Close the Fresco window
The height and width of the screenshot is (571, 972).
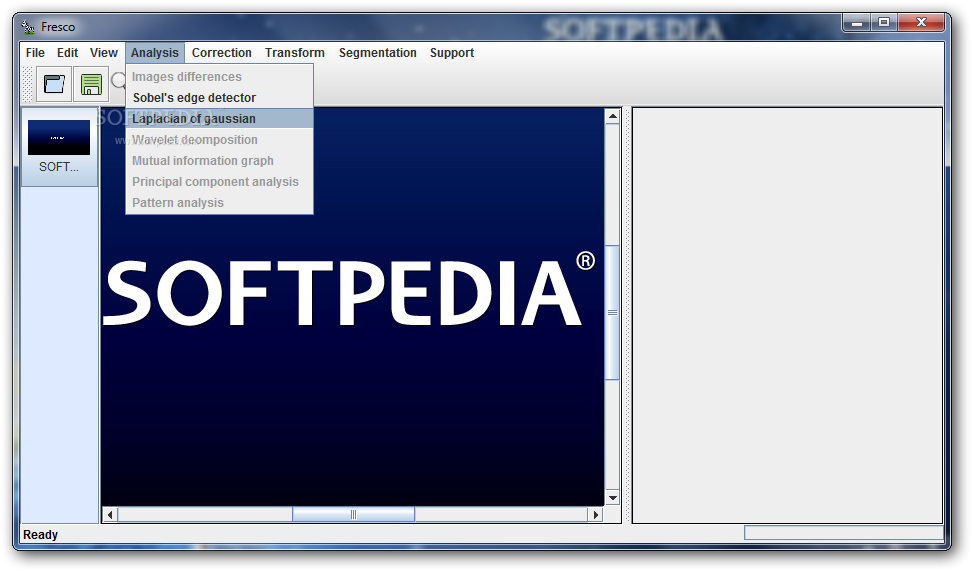coord(921,23)
